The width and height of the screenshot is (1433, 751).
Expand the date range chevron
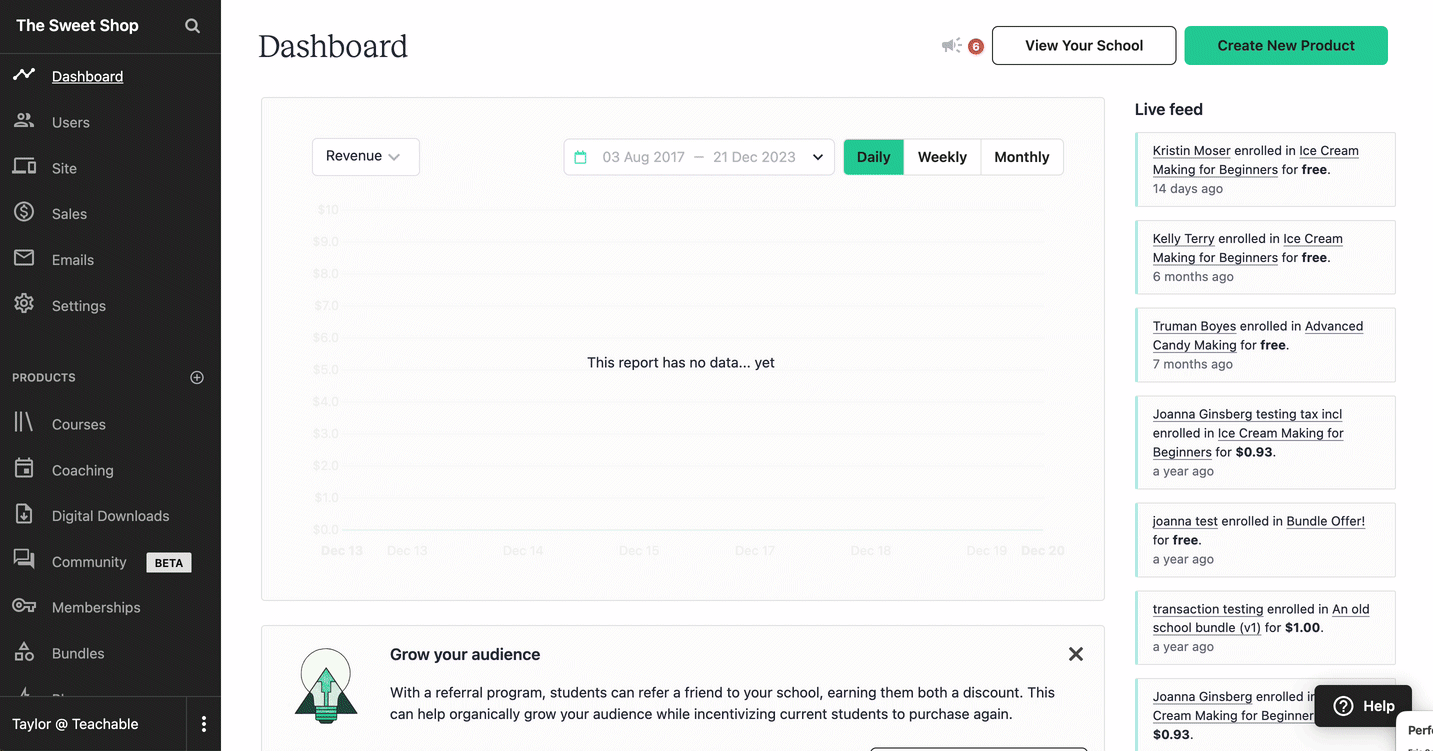pyautogui.click(x=818, y=157)
